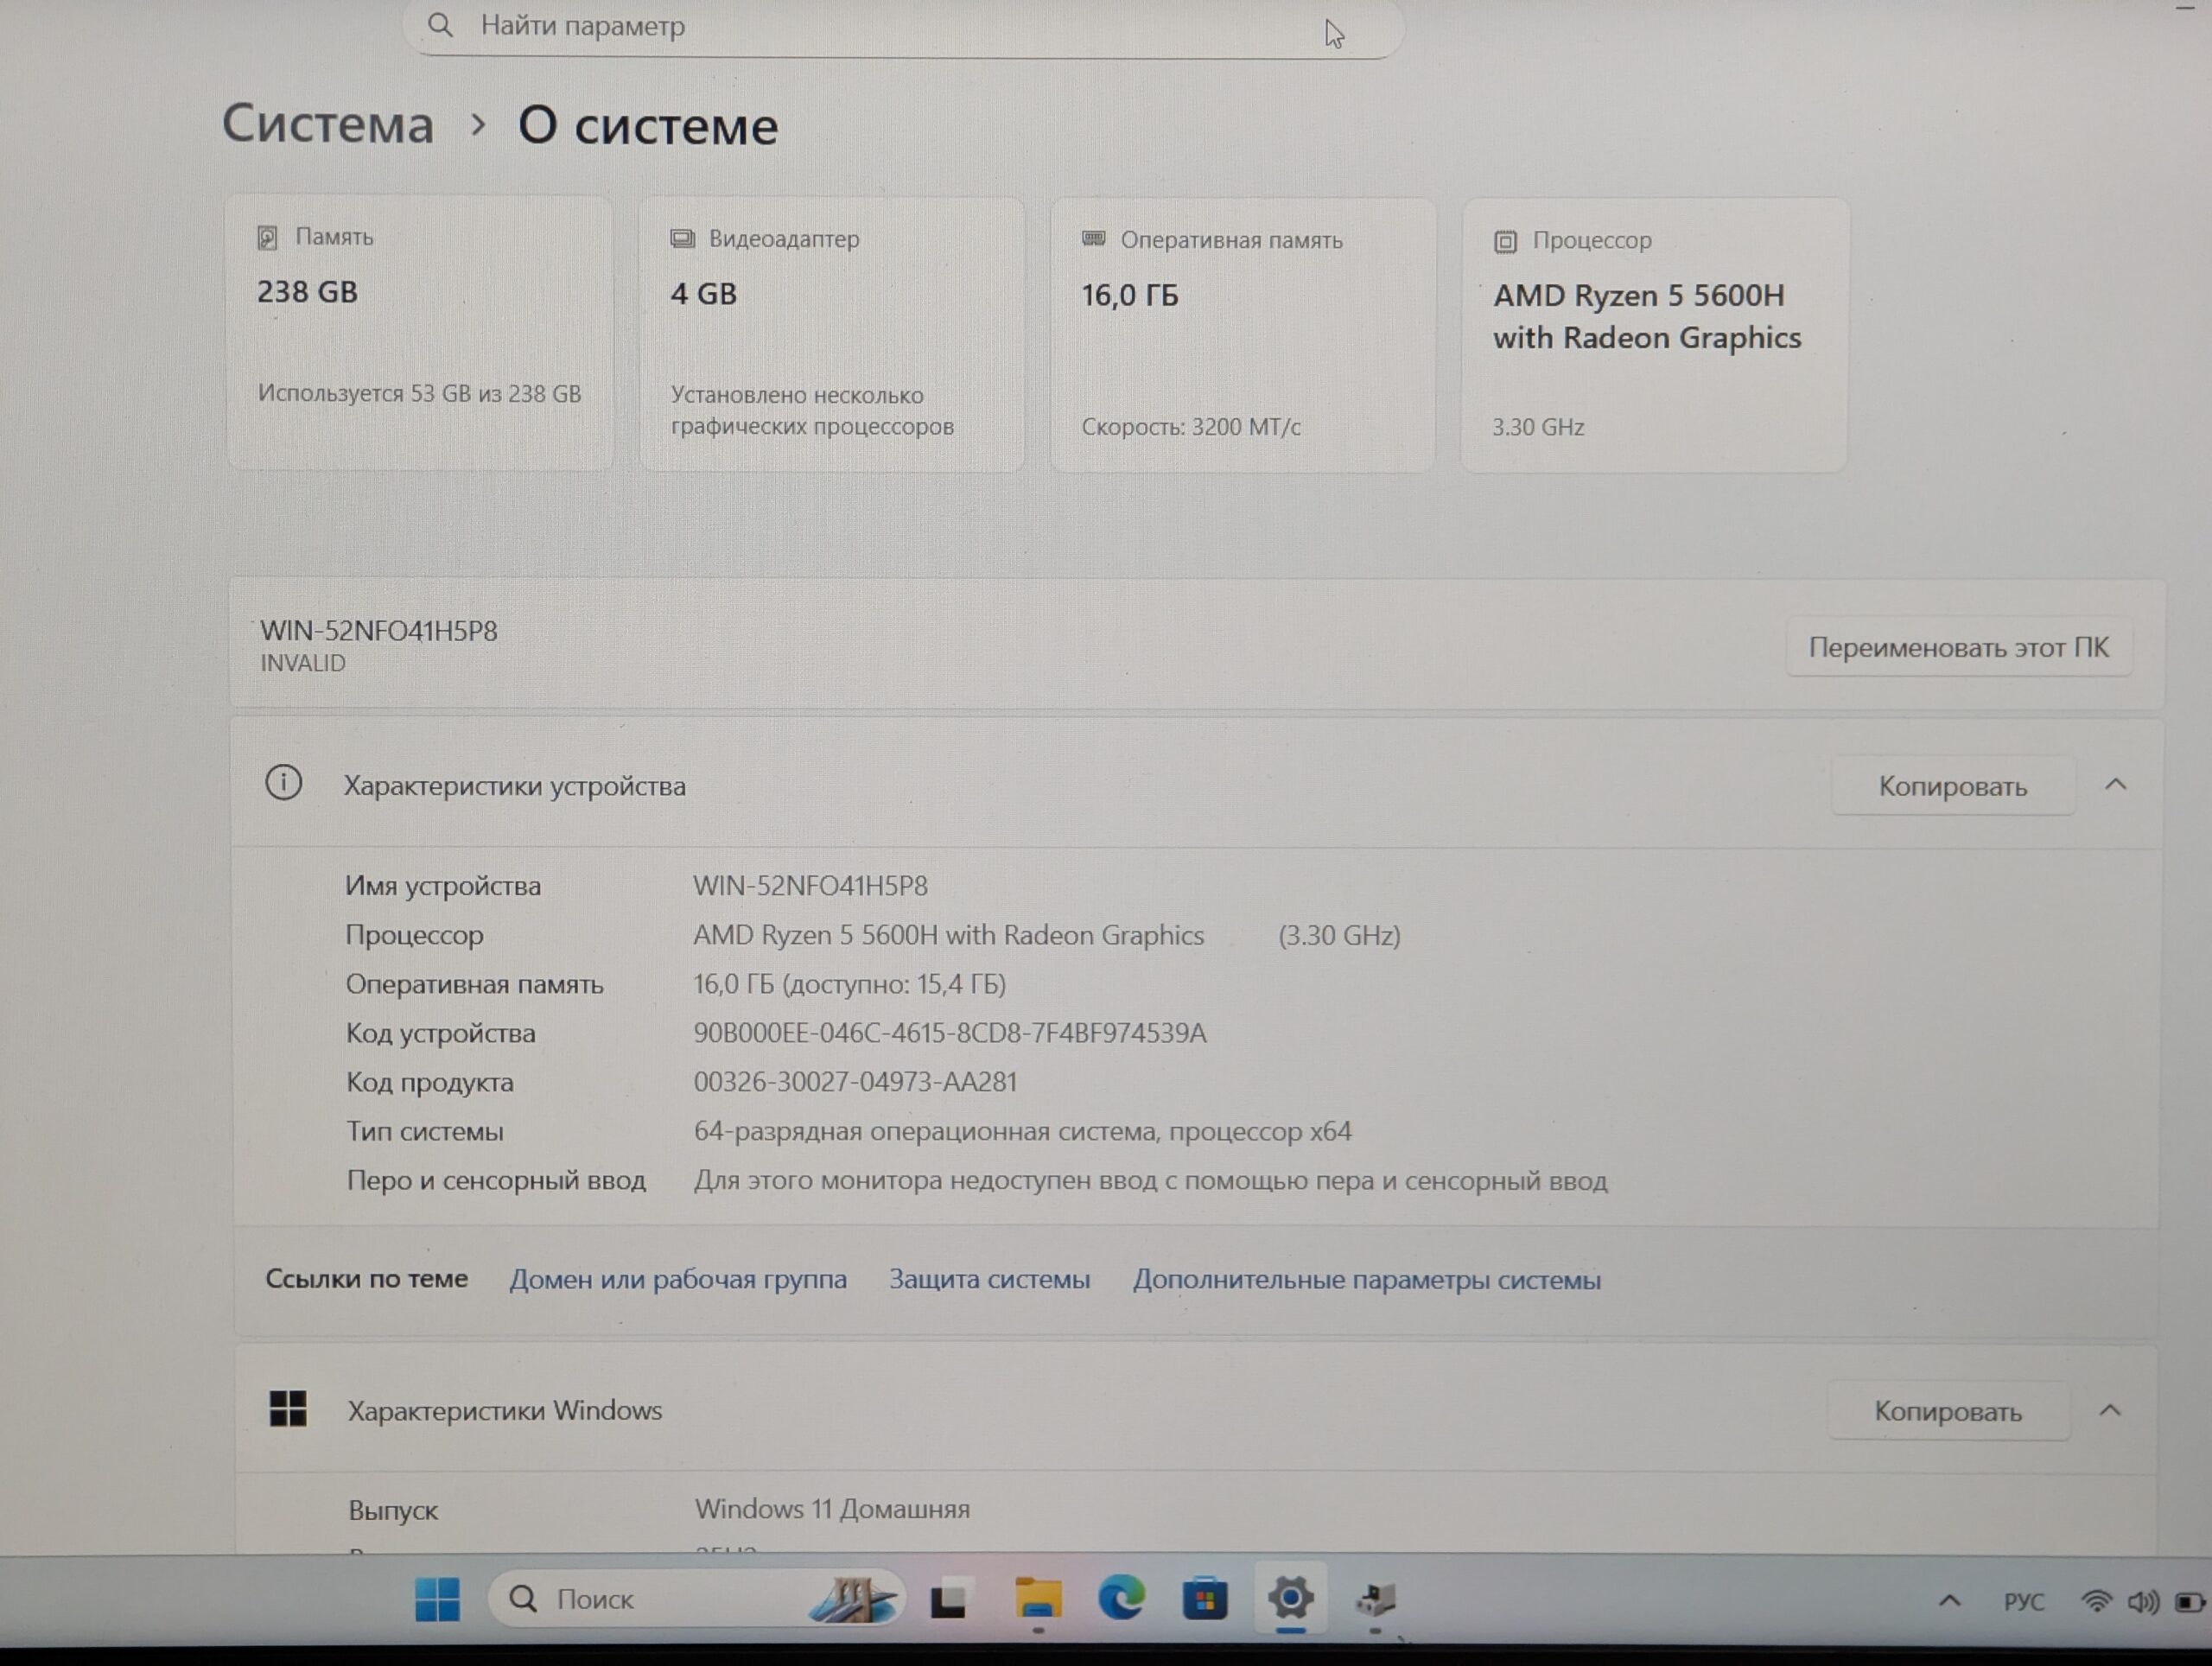Click the (3.30 GHz) value in the Процессор row
Screen dimensions: 2212x1666
1339,936
